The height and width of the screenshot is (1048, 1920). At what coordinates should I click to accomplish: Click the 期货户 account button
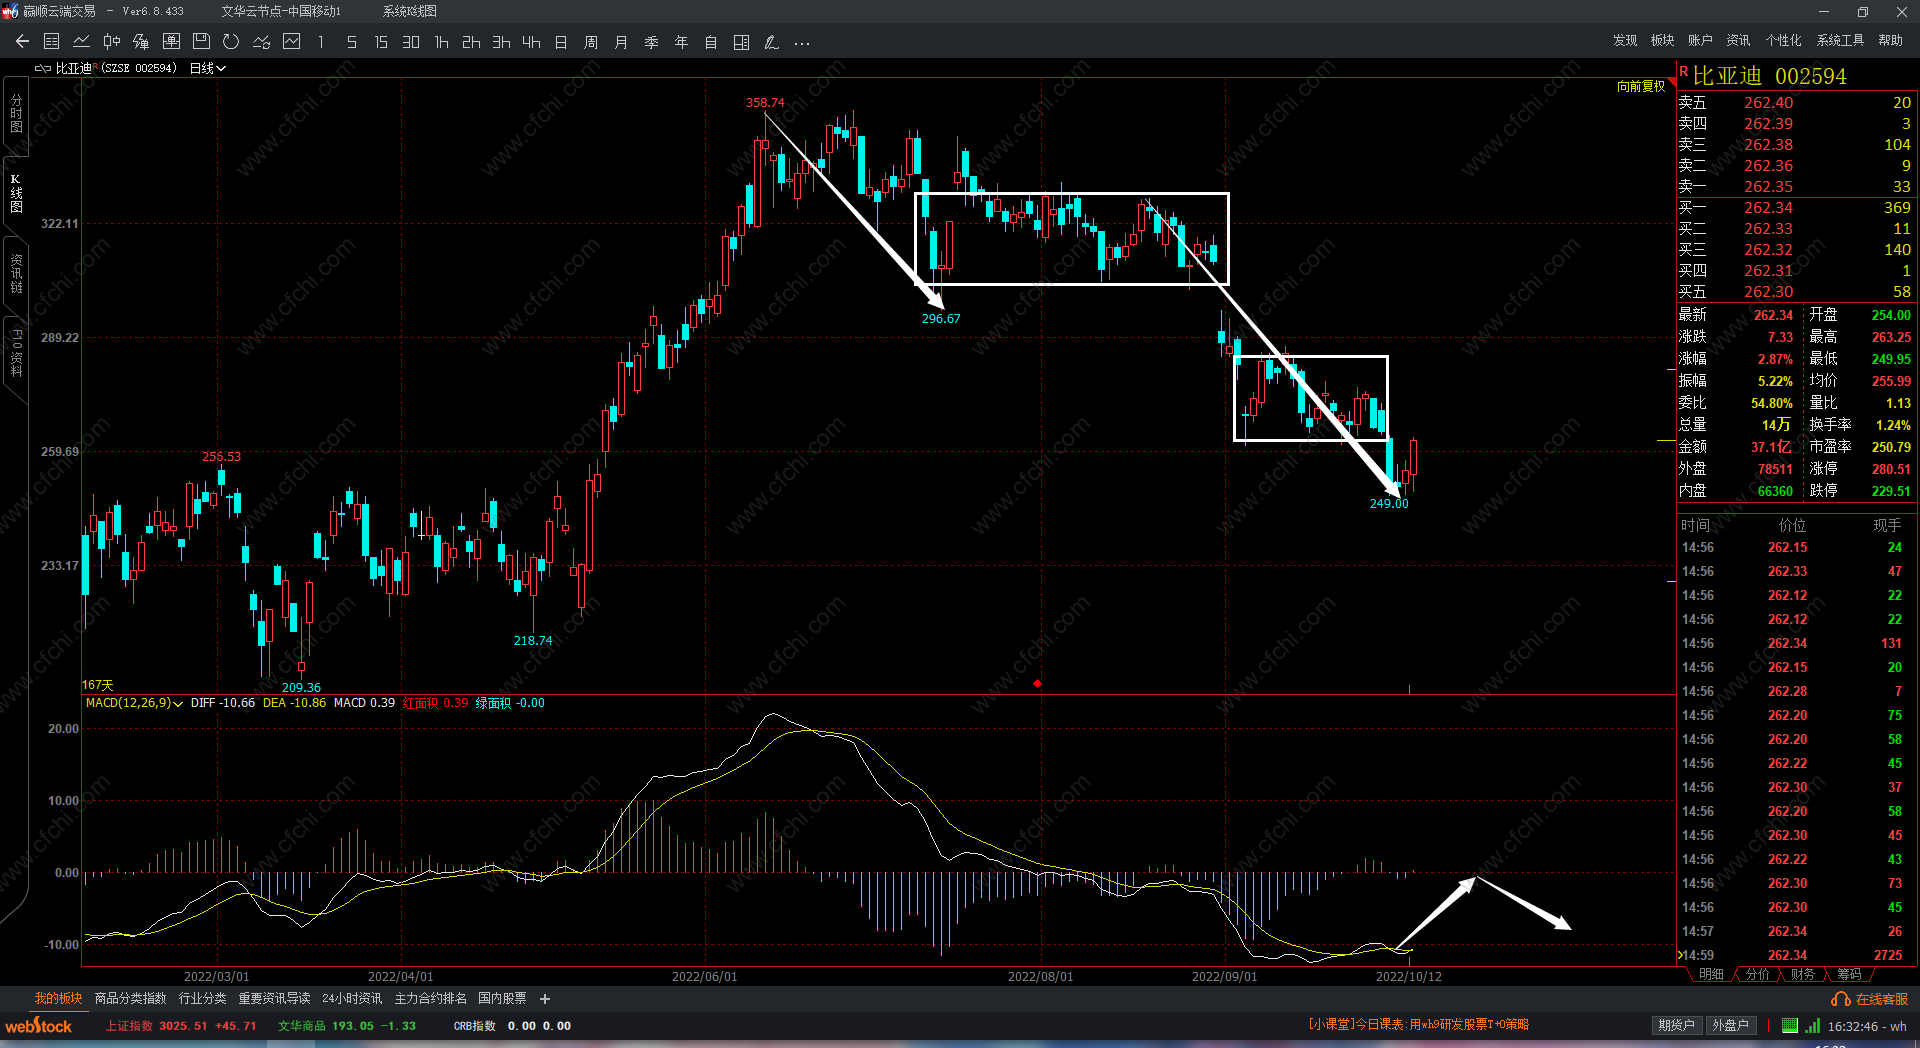click(1676, 1025)
